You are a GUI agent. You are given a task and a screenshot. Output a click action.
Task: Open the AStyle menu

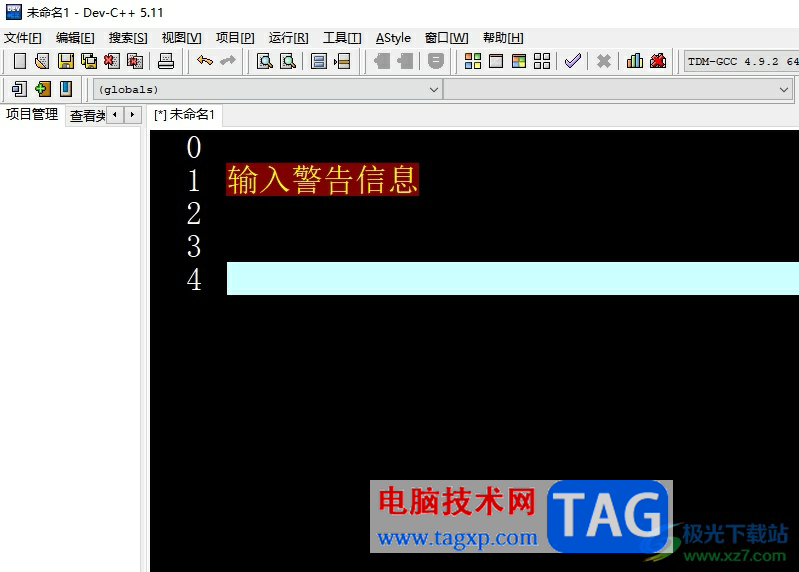[x=393, y=38]
